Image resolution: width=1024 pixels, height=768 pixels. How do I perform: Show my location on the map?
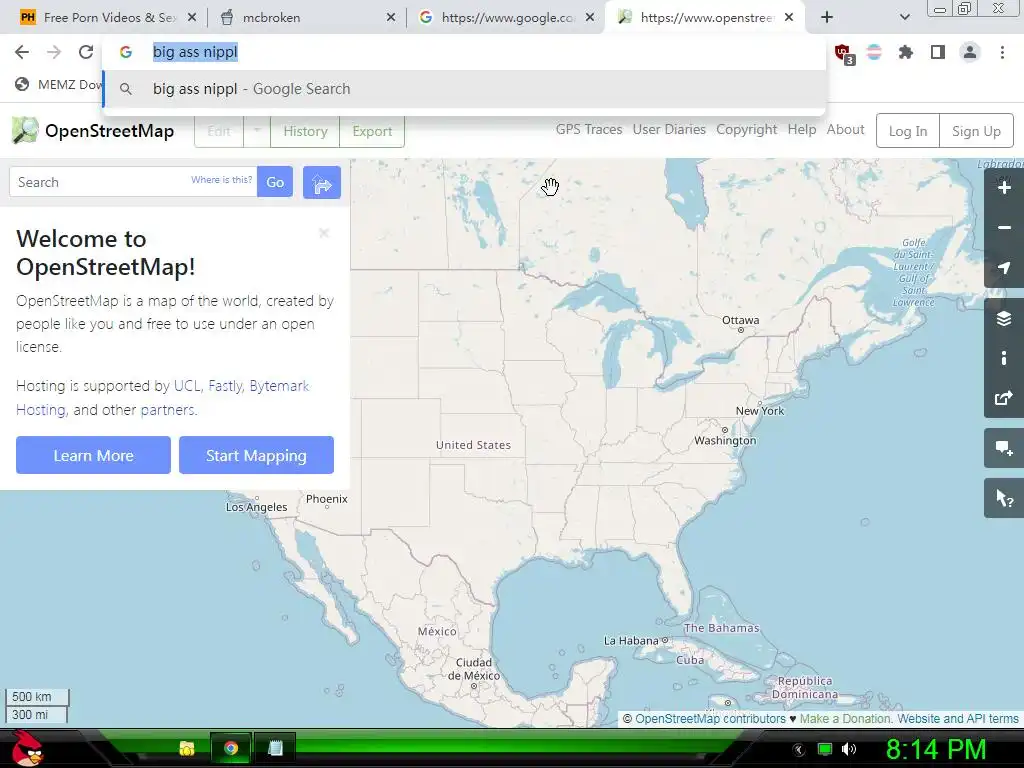click(x=1004, y=268)
